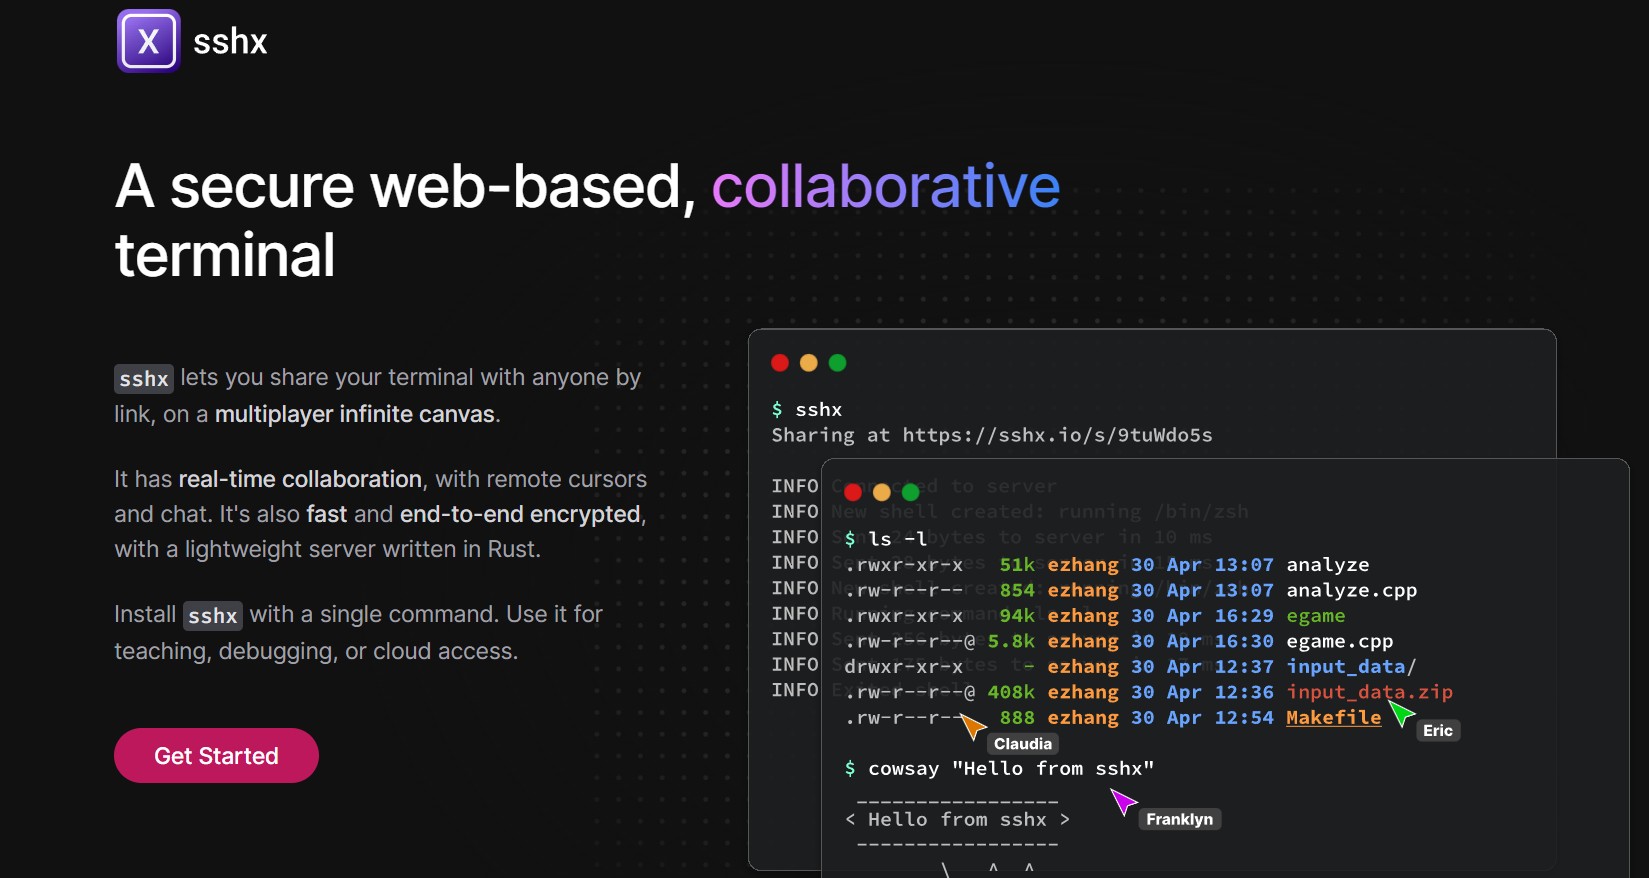
Task: Click the sshx code badge after 'Install'
Action: (213, 616)
